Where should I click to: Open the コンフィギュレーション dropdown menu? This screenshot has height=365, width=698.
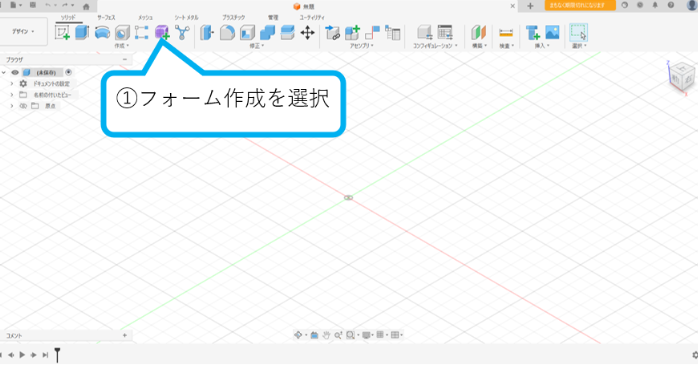click(435, 46)
